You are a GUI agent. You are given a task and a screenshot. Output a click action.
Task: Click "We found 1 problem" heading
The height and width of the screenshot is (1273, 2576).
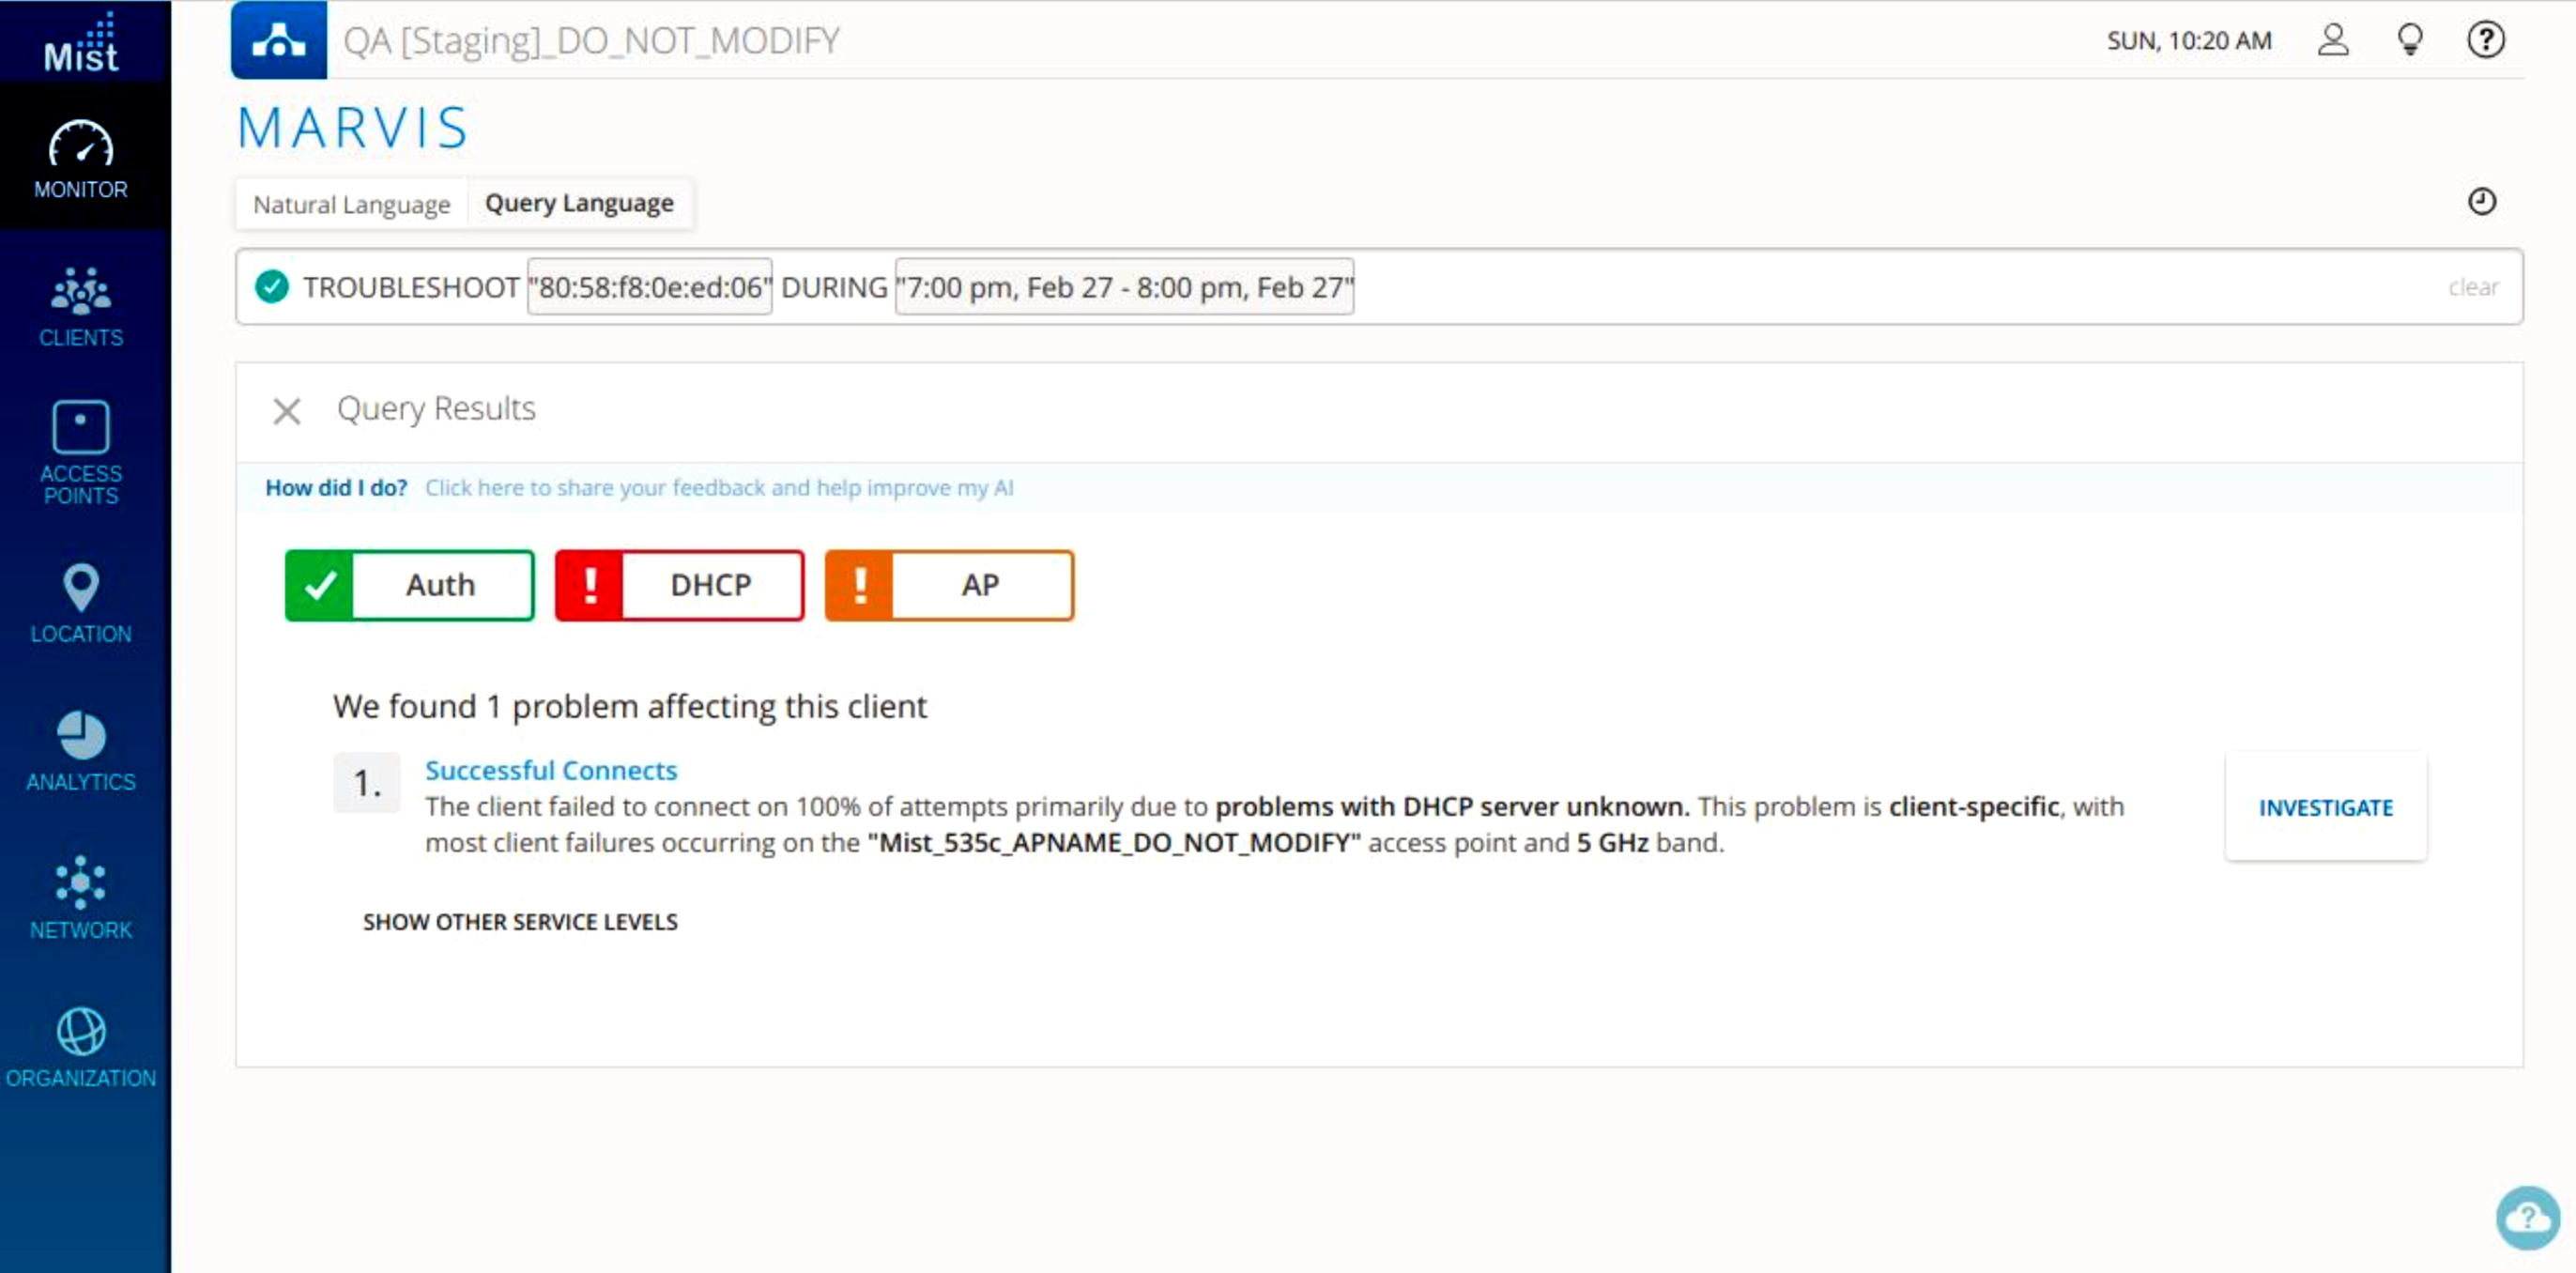pyautogui.click(x=630, y=707)
